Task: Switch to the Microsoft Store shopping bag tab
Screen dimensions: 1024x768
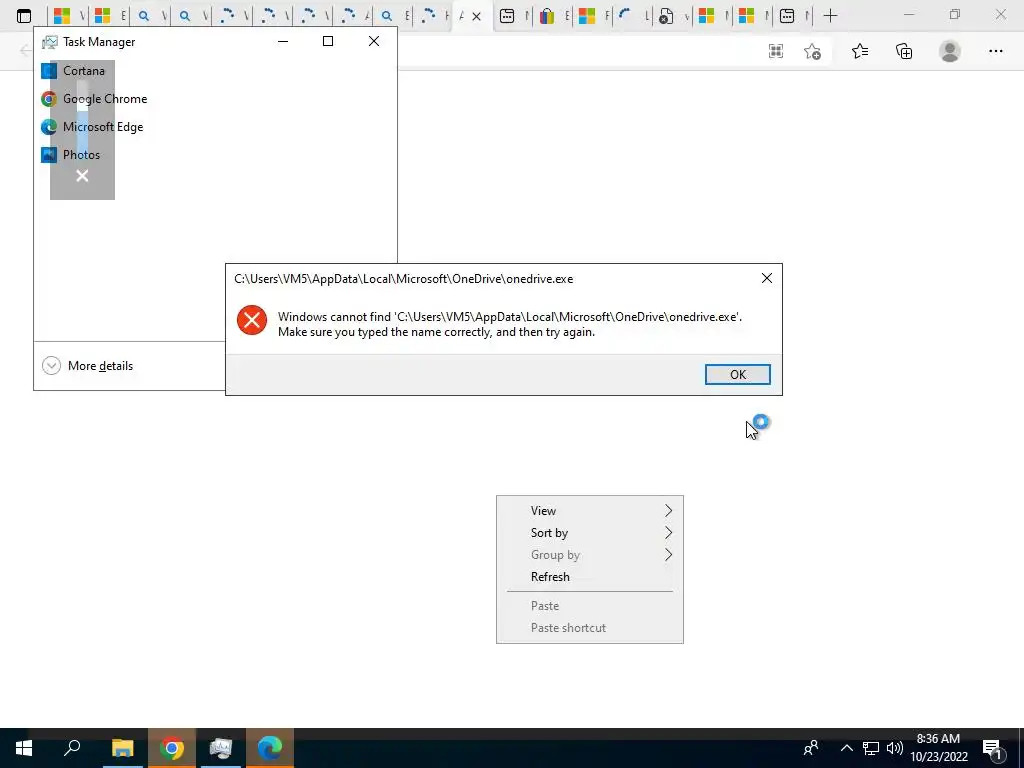Action: [x=547, y=16]
